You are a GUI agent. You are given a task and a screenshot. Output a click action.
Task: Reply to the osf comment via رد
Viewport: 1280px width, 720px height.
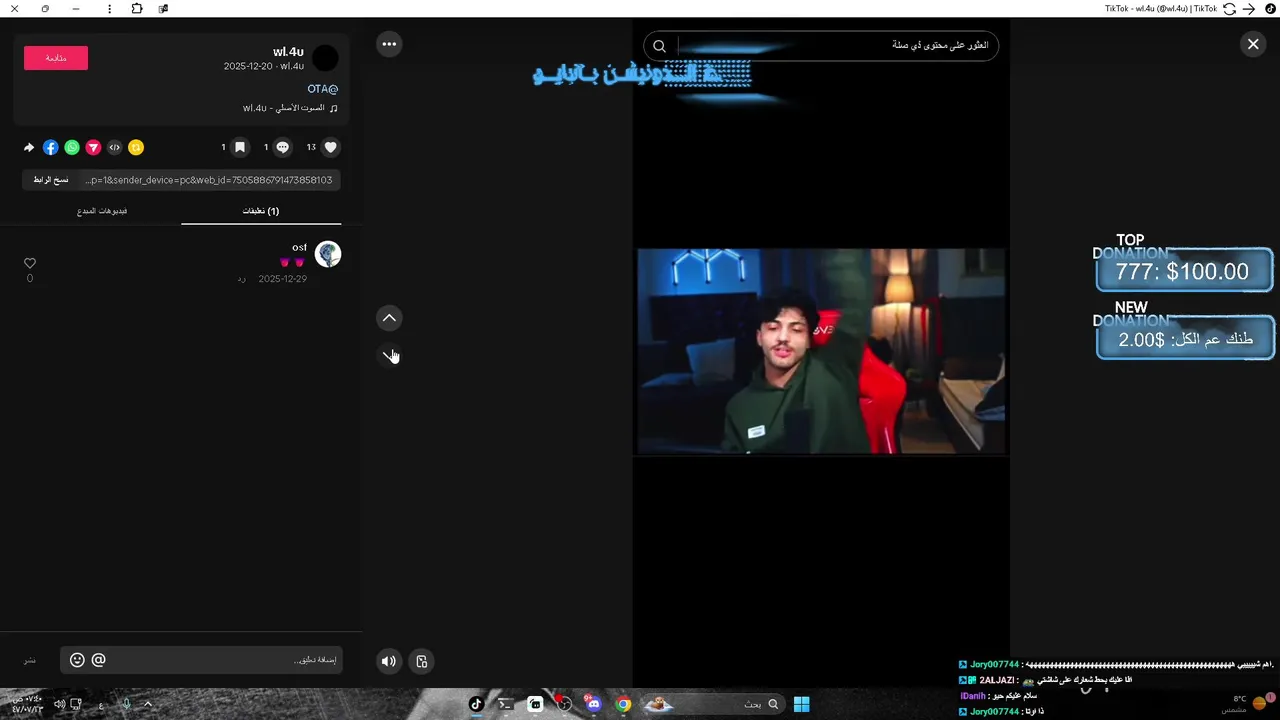tap(241, 279)
